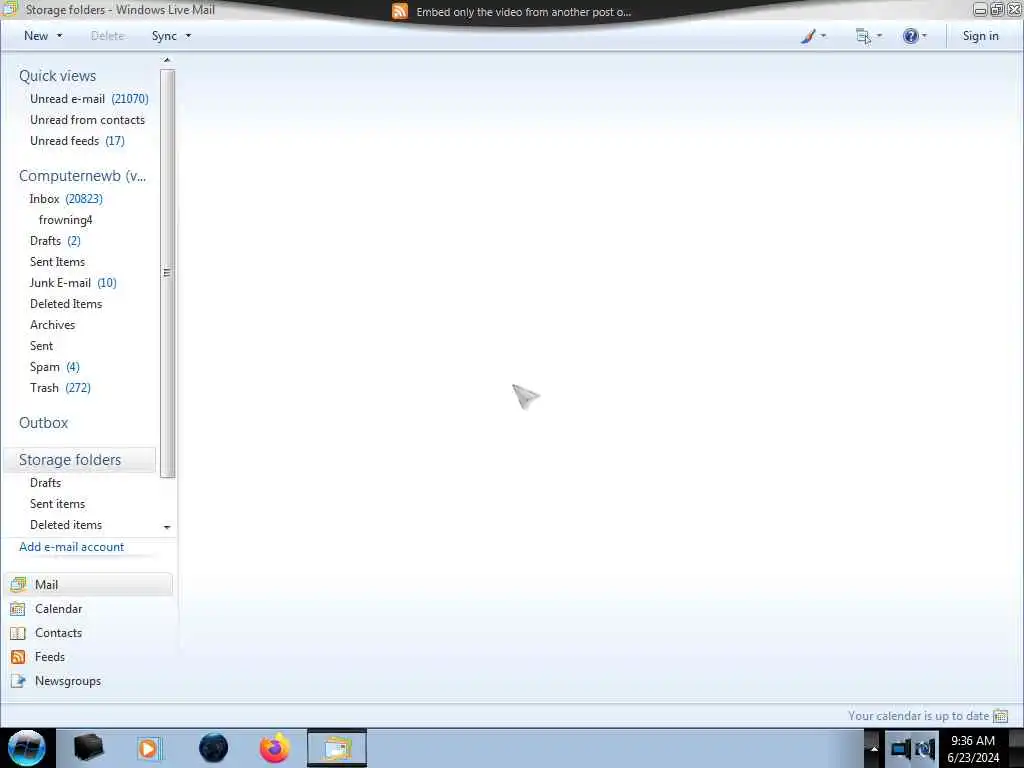Expand the Sync dropdown arrow
Image resolution: width=1024 pixels, height=768 pixels.
tap(188, 36)
